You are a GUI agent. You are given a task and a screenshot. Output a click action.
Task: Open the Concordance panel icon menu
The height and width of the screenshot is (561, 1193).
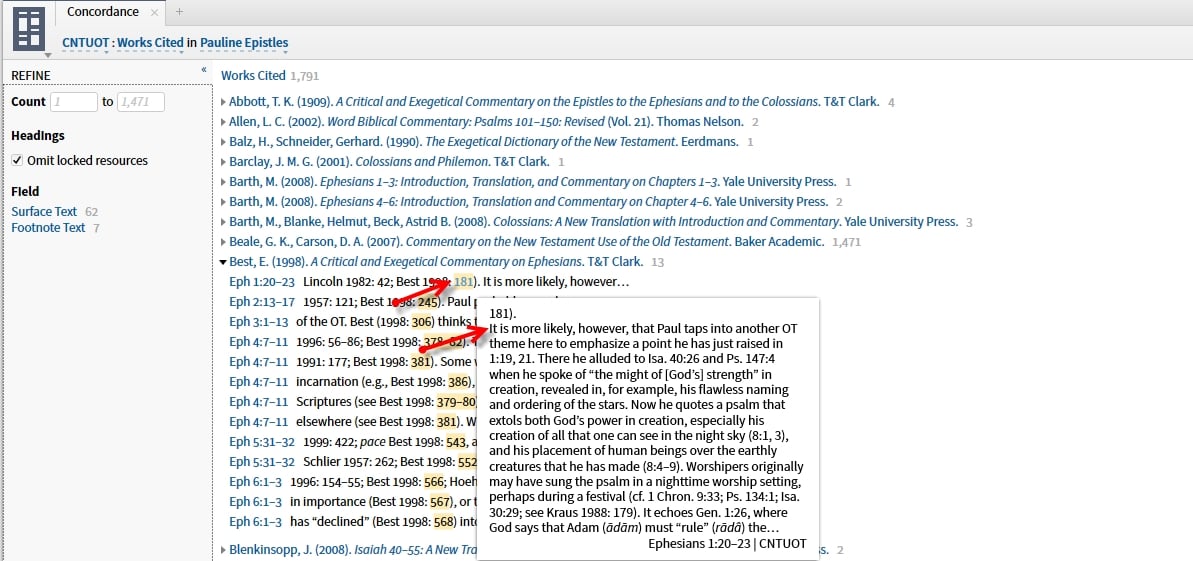click(x=29, y=30)
